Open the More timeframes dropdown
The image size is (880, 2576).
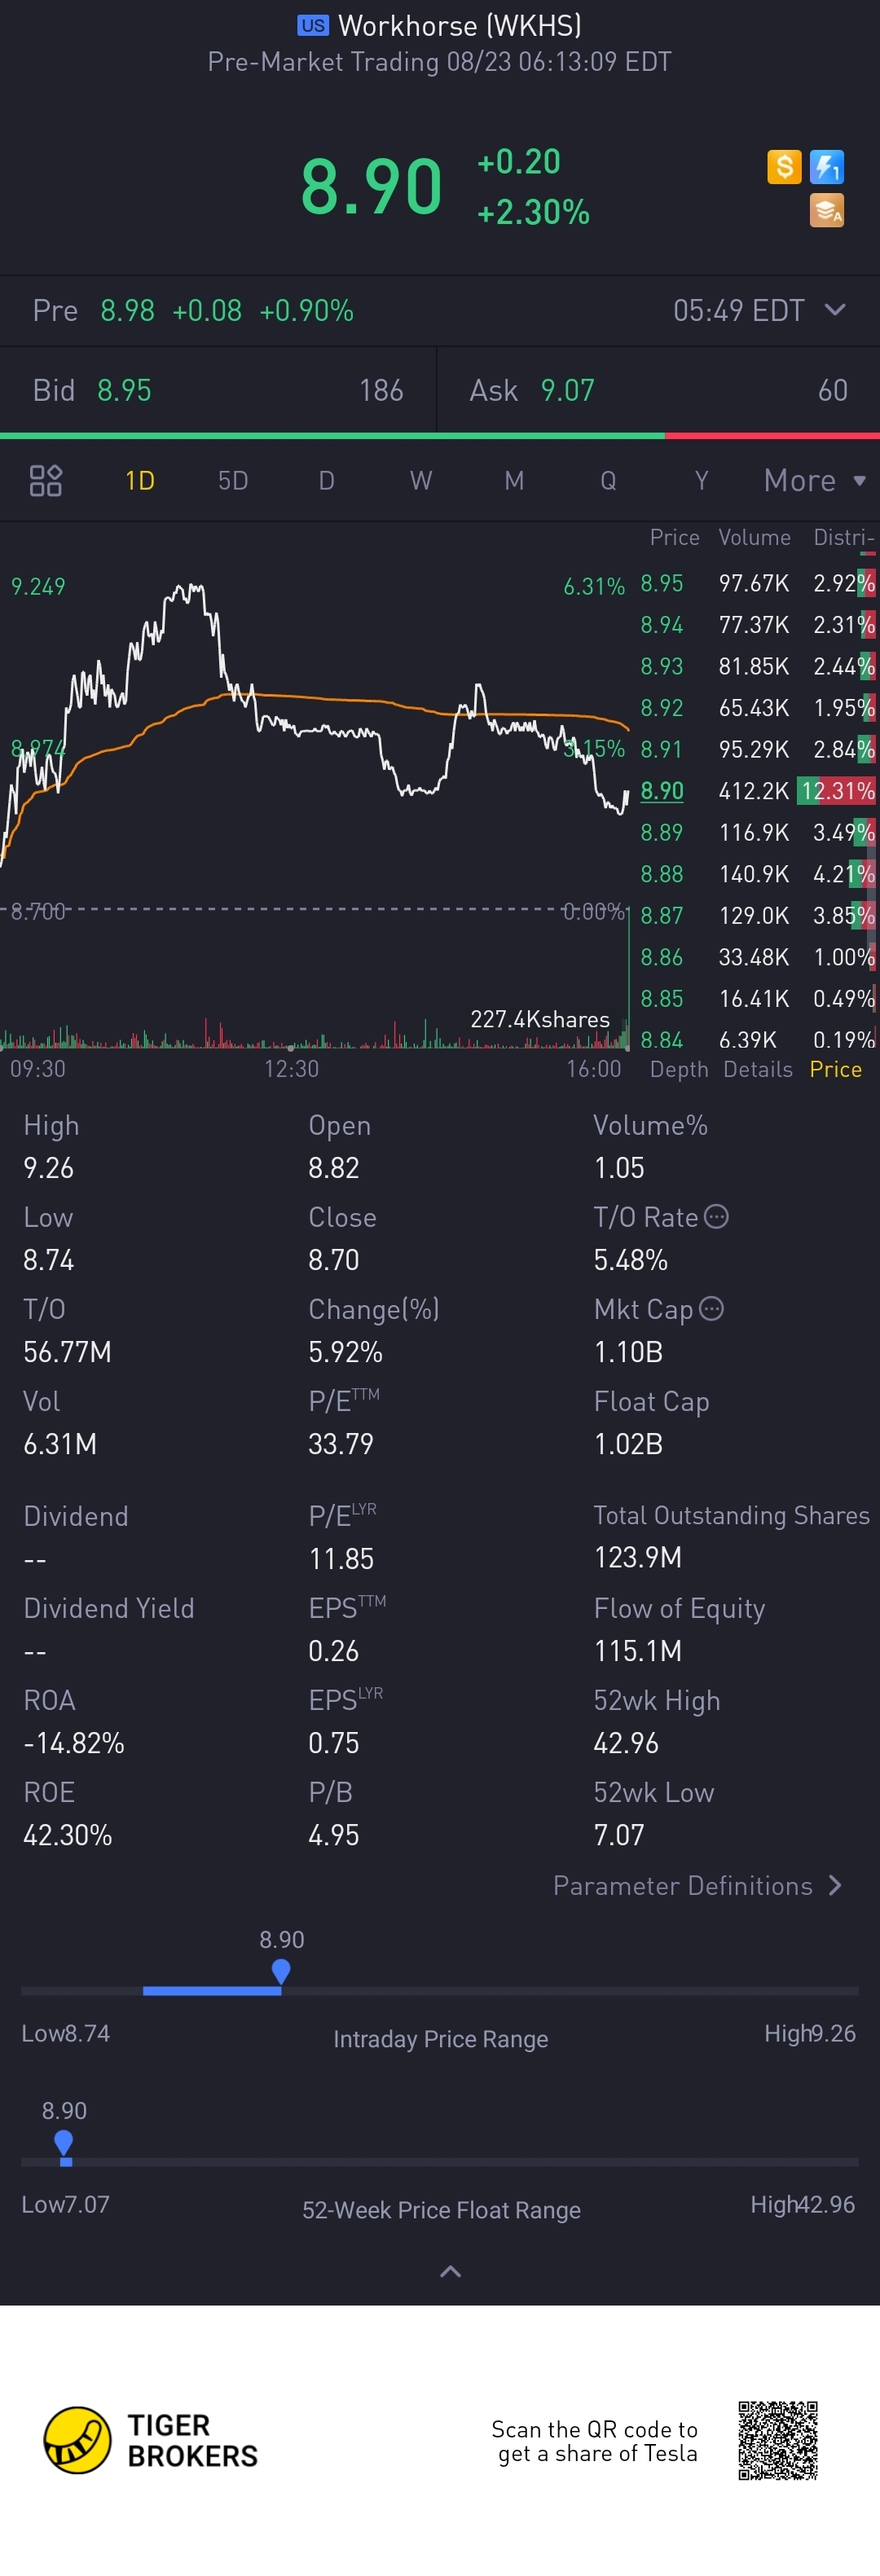tap(814, 481)
